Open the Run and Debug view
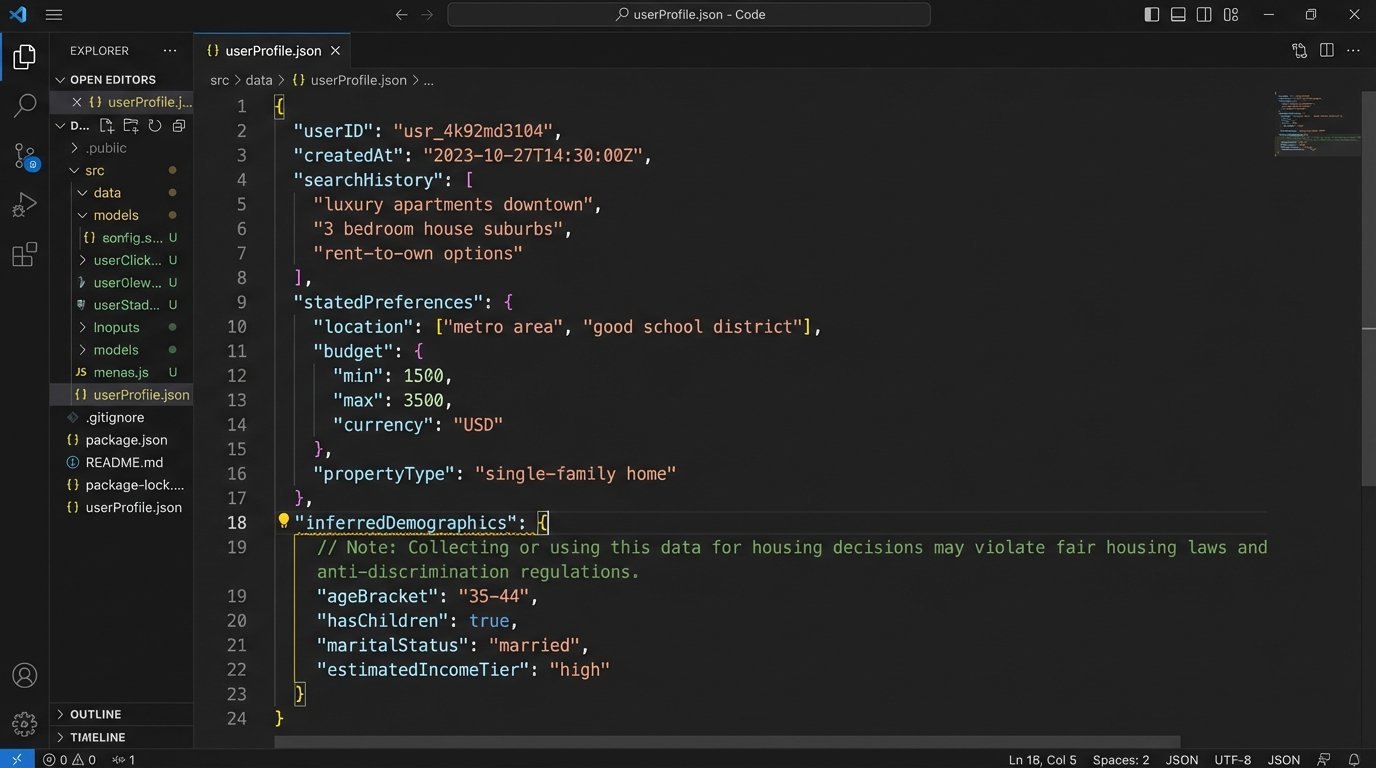This screenshot has height=768, width=1376. tap(25, 205)
